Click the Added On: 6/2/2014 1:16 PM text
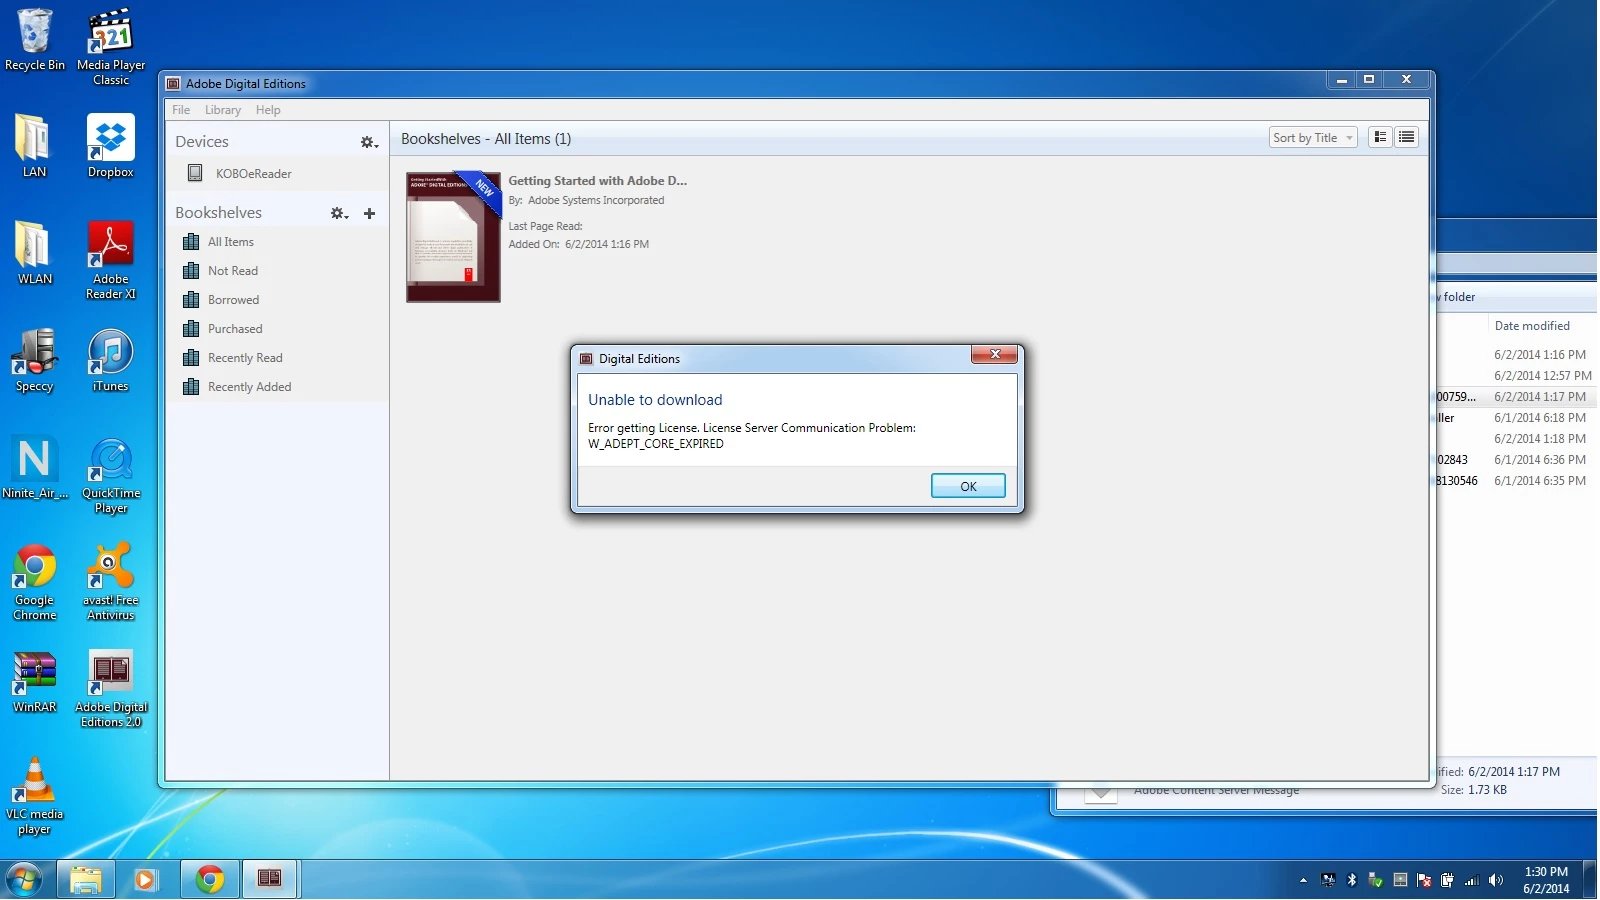 click(x=578, y=244)
